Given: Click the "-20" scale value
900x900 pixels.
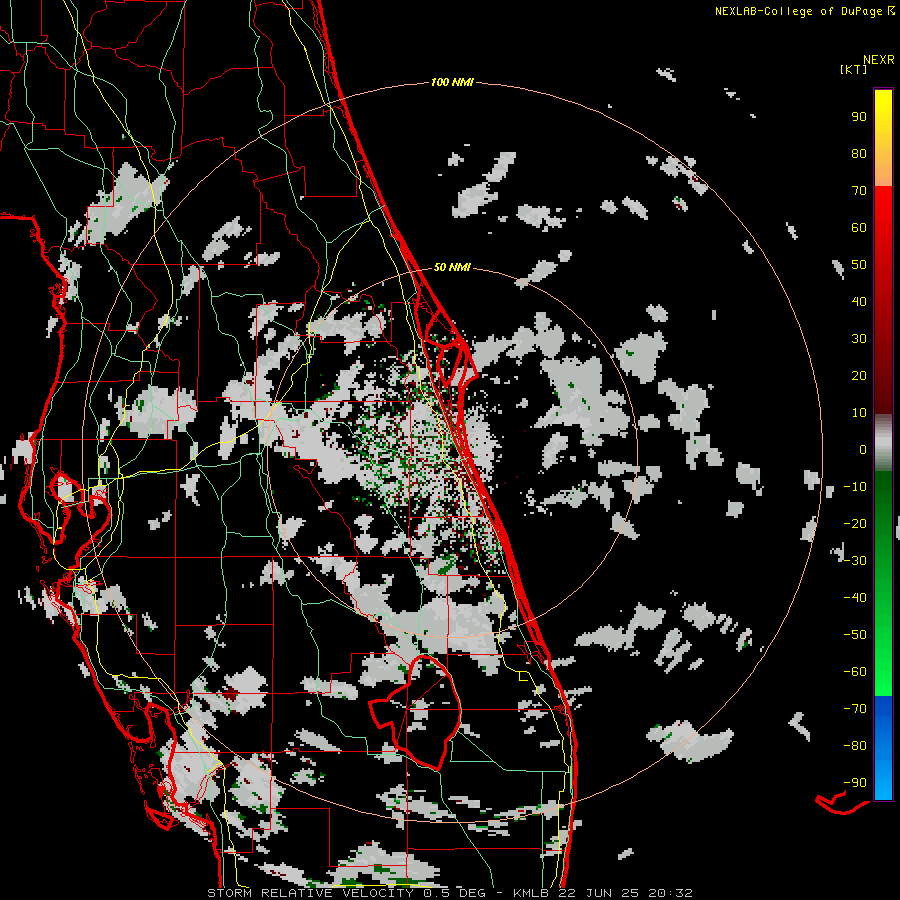Looking at the screenshot, I should coord(855,524).
